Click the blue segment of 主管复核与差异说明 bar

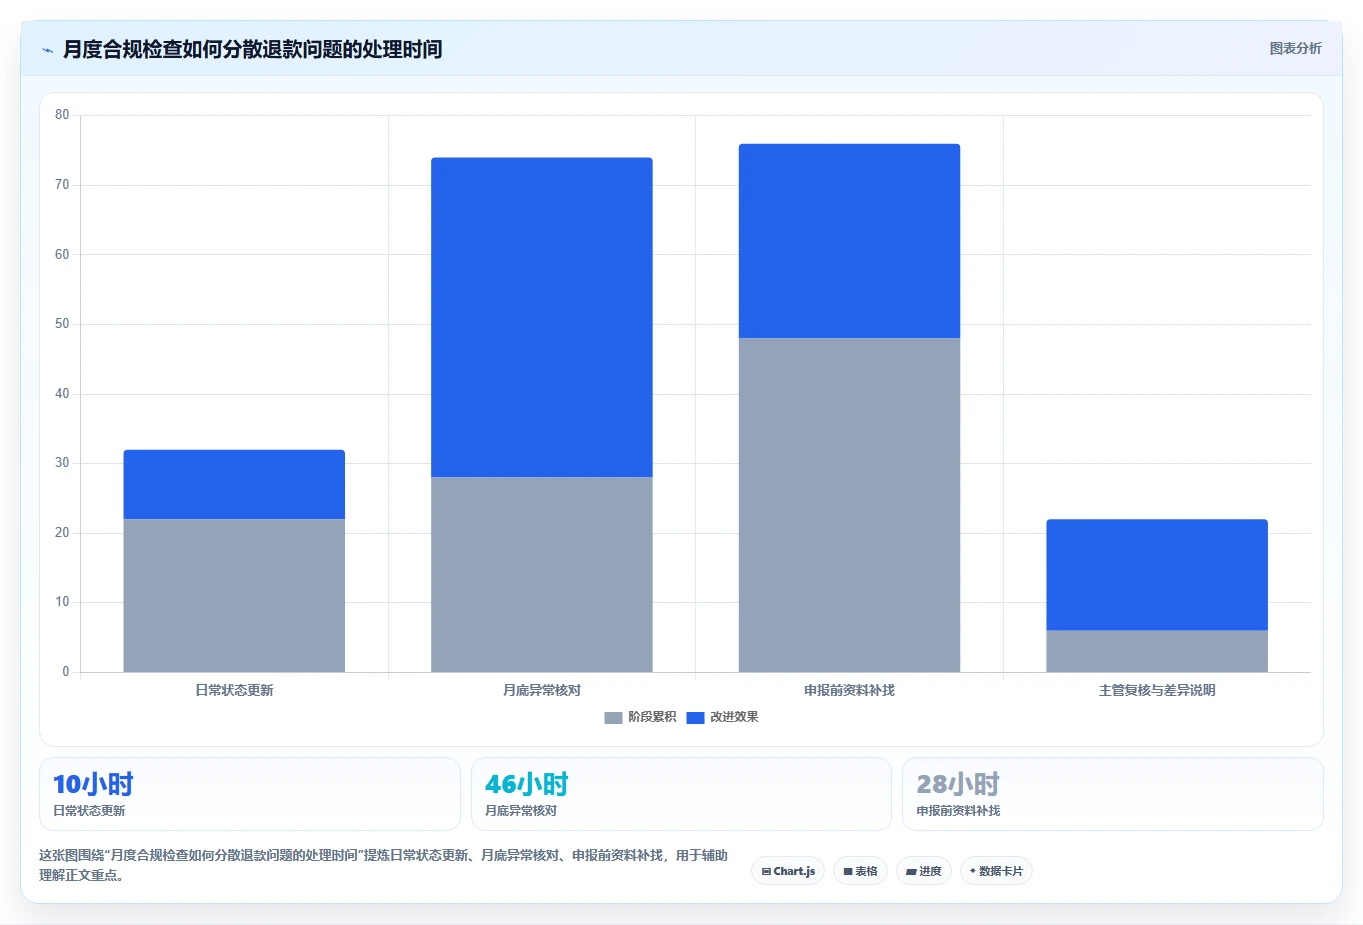click(1157, 575)
